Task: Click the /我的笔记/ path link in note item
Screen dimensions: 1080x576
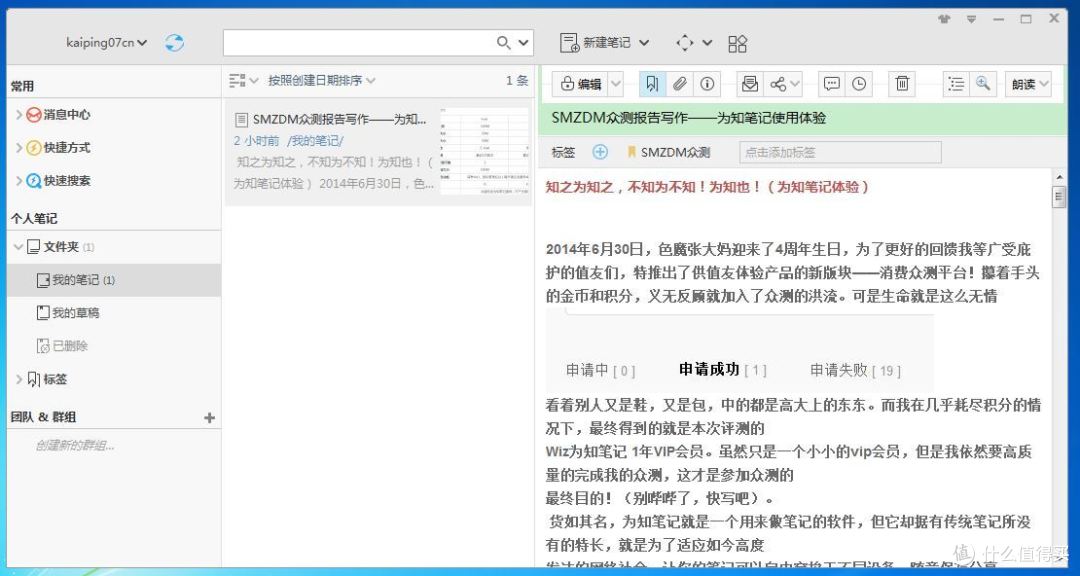Action: tap(315, 141)
